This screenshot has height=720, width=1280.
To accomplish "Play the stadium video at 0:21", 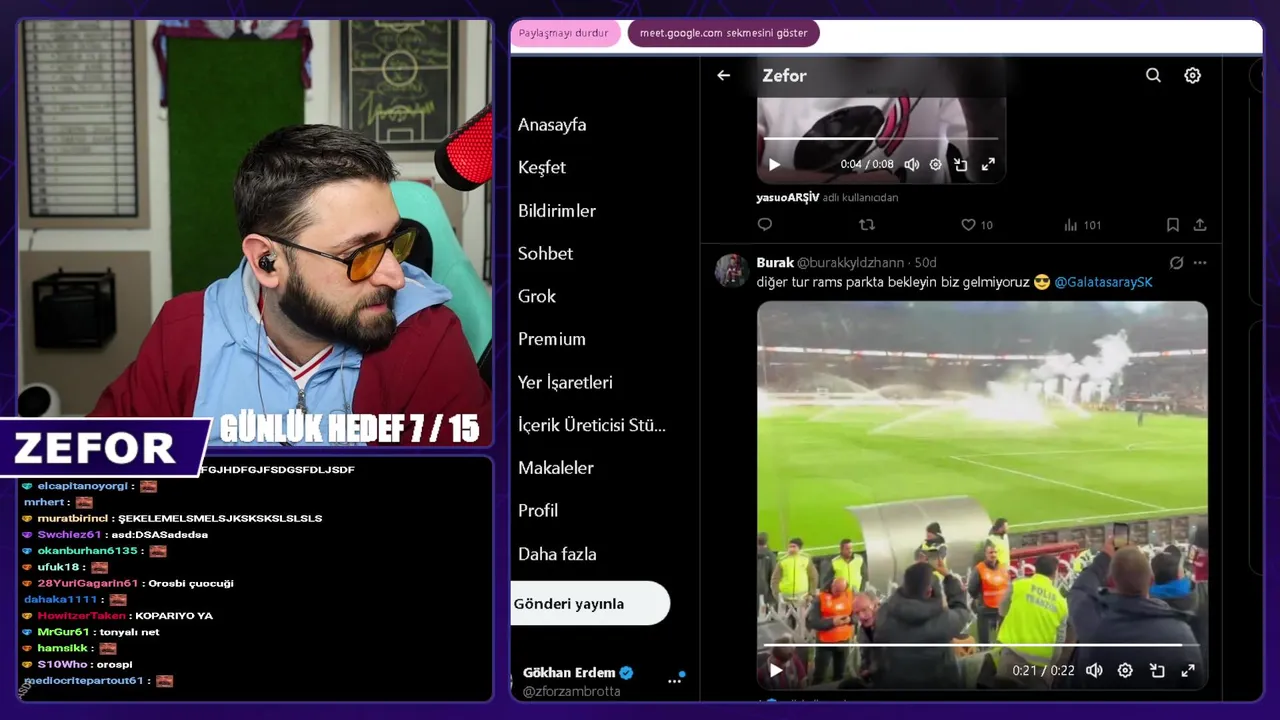I will click(x=775, y=670).
